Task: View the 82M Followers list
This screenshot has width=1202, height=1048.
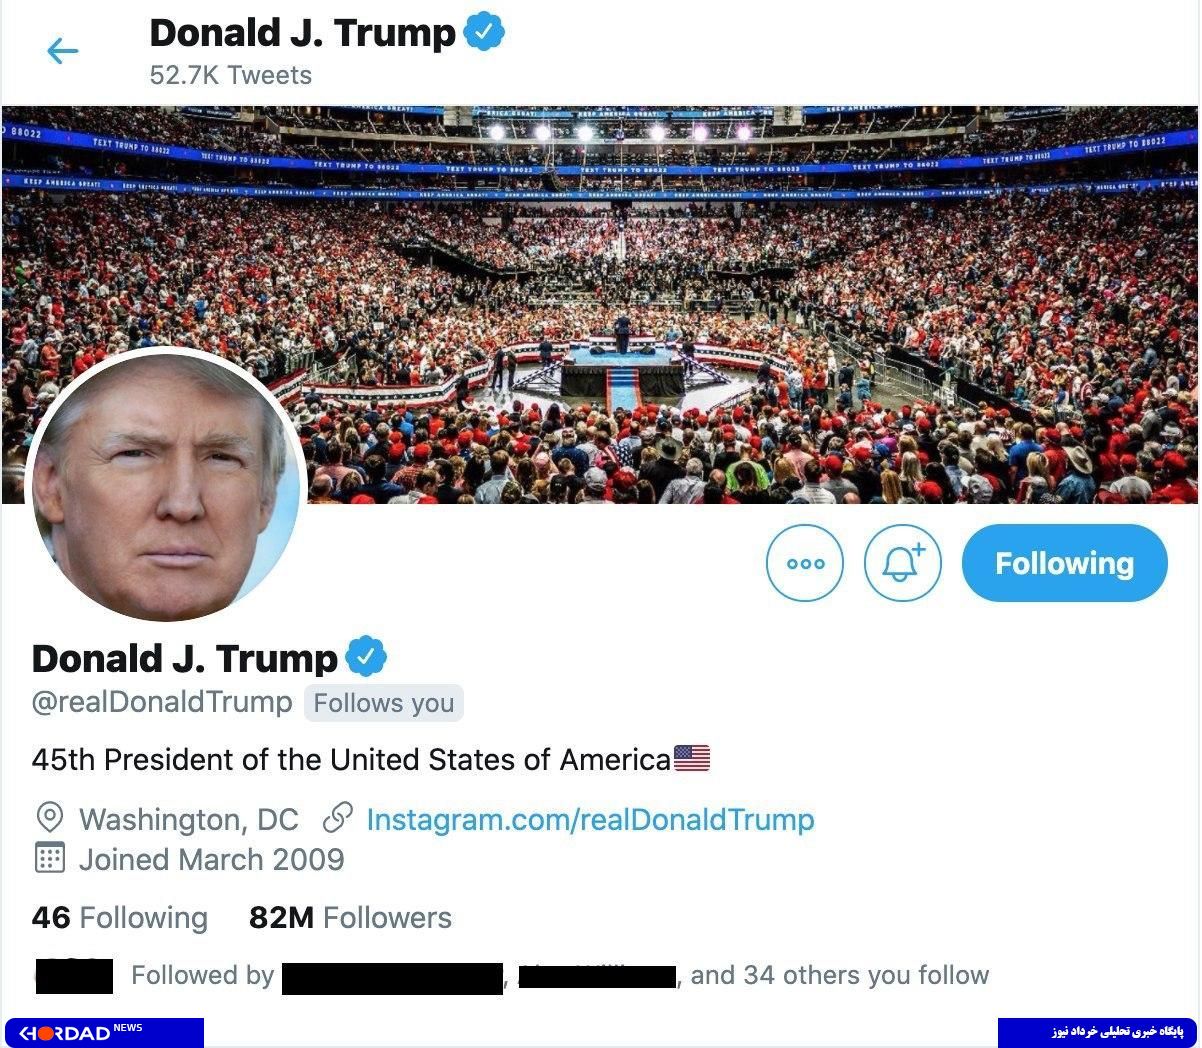Action: coord(350,917)
